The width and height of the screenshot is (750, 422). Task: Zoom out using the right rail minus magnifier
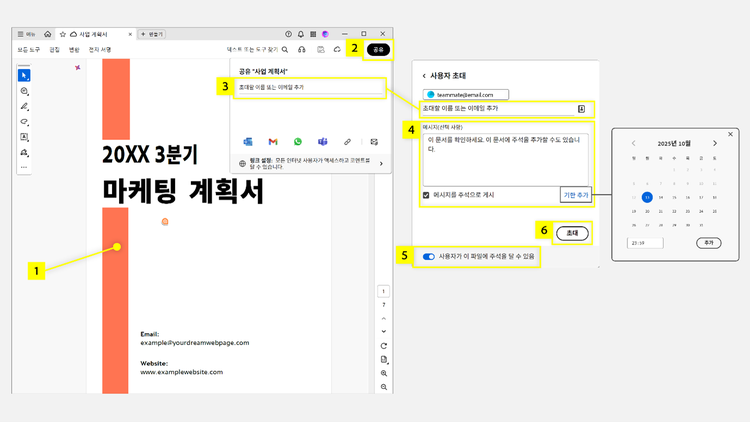384,387
